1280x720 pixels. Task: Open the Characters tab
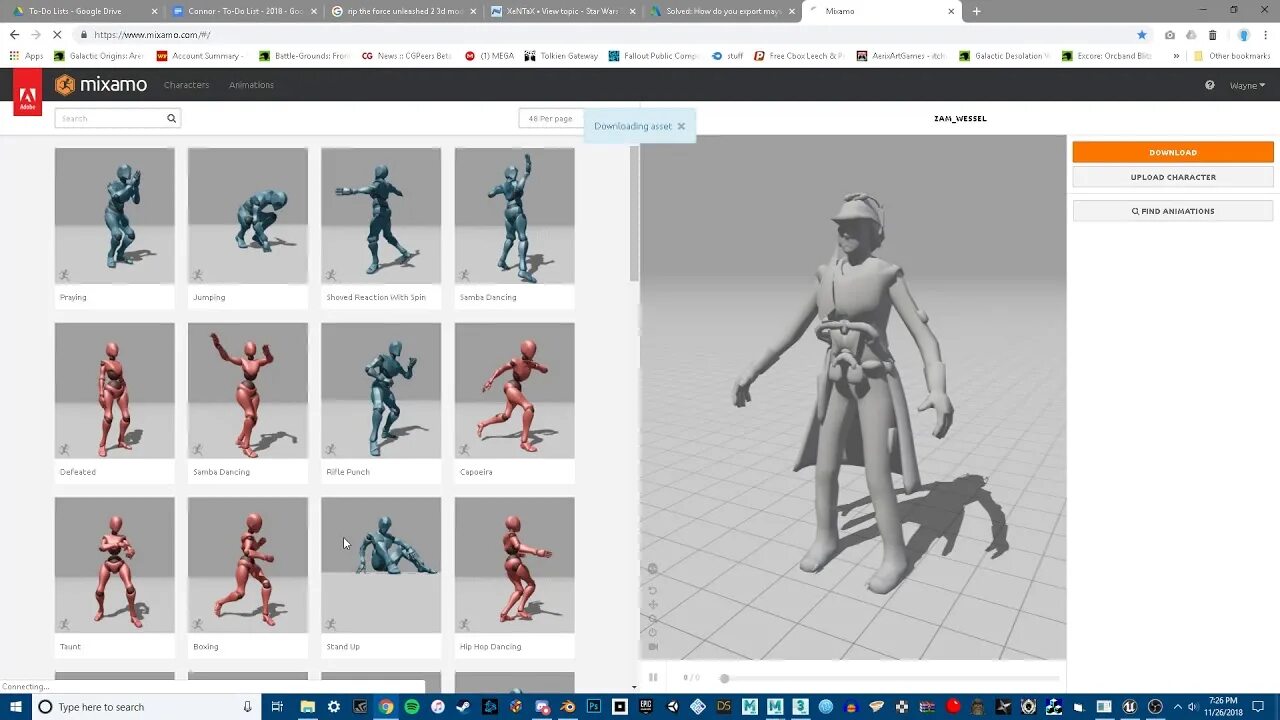(186, 85)
